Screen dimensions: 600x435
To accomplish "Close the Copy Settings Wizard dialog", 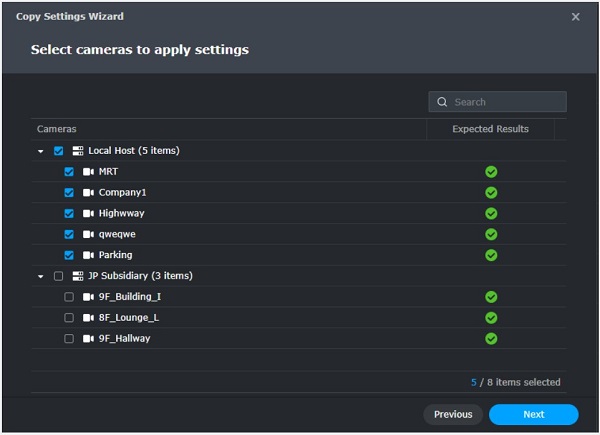I will 575,17.
